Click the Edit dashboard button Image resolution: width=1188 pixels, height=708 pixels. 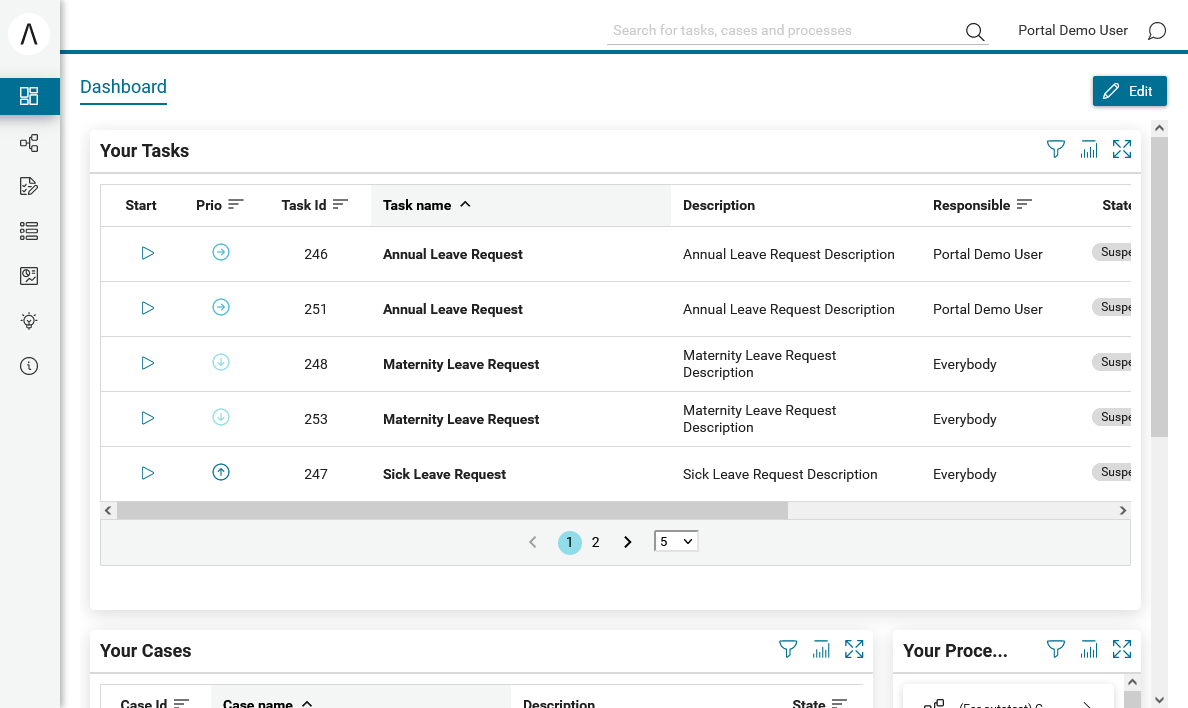[x=1130, y=91]
